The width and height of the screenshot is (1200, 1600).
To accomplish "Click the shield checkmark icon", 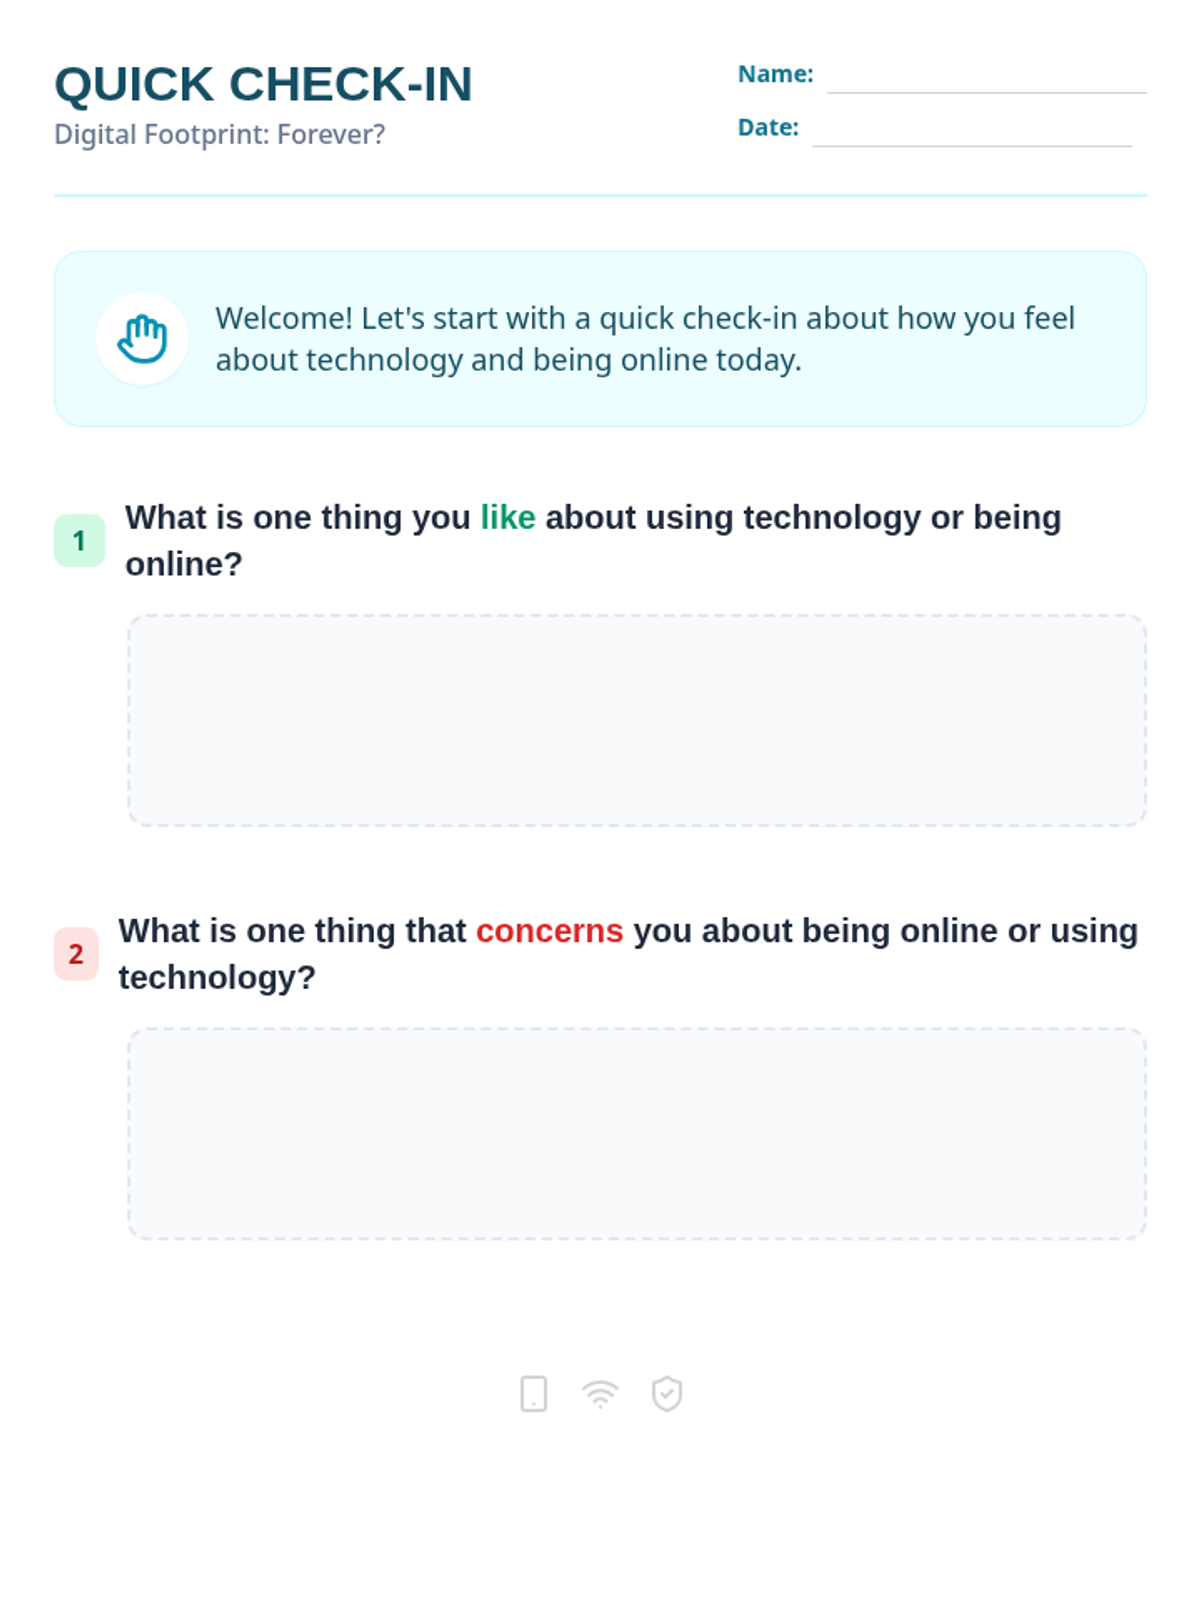I will tap(667, 1393).
